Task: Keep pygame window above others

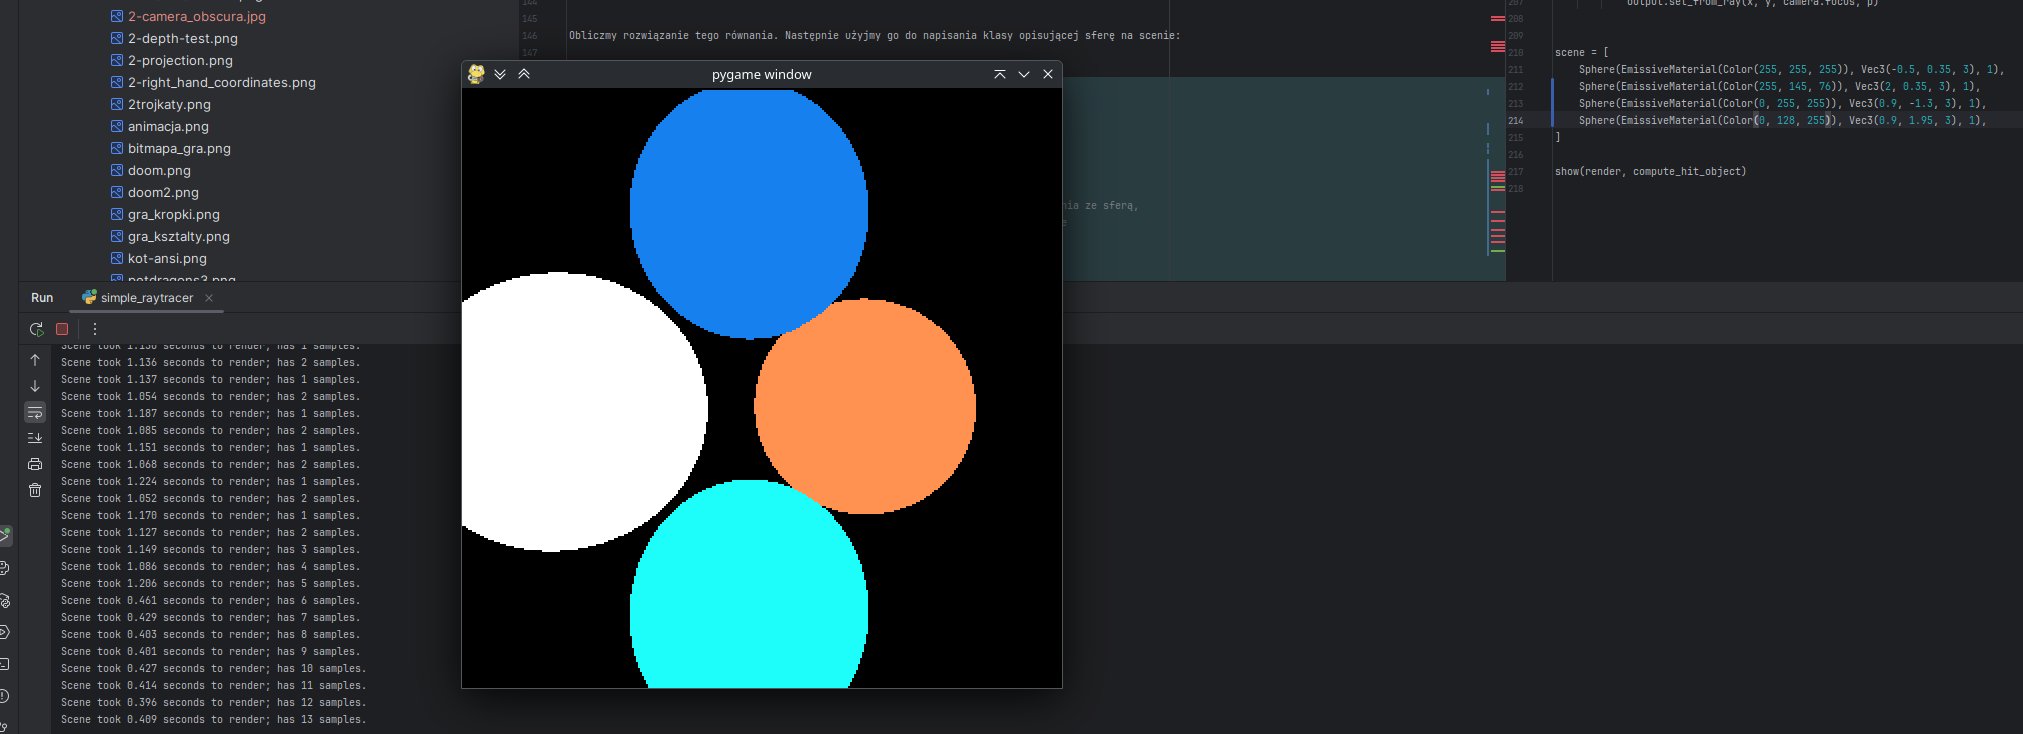Action: (x=524, y=74)
